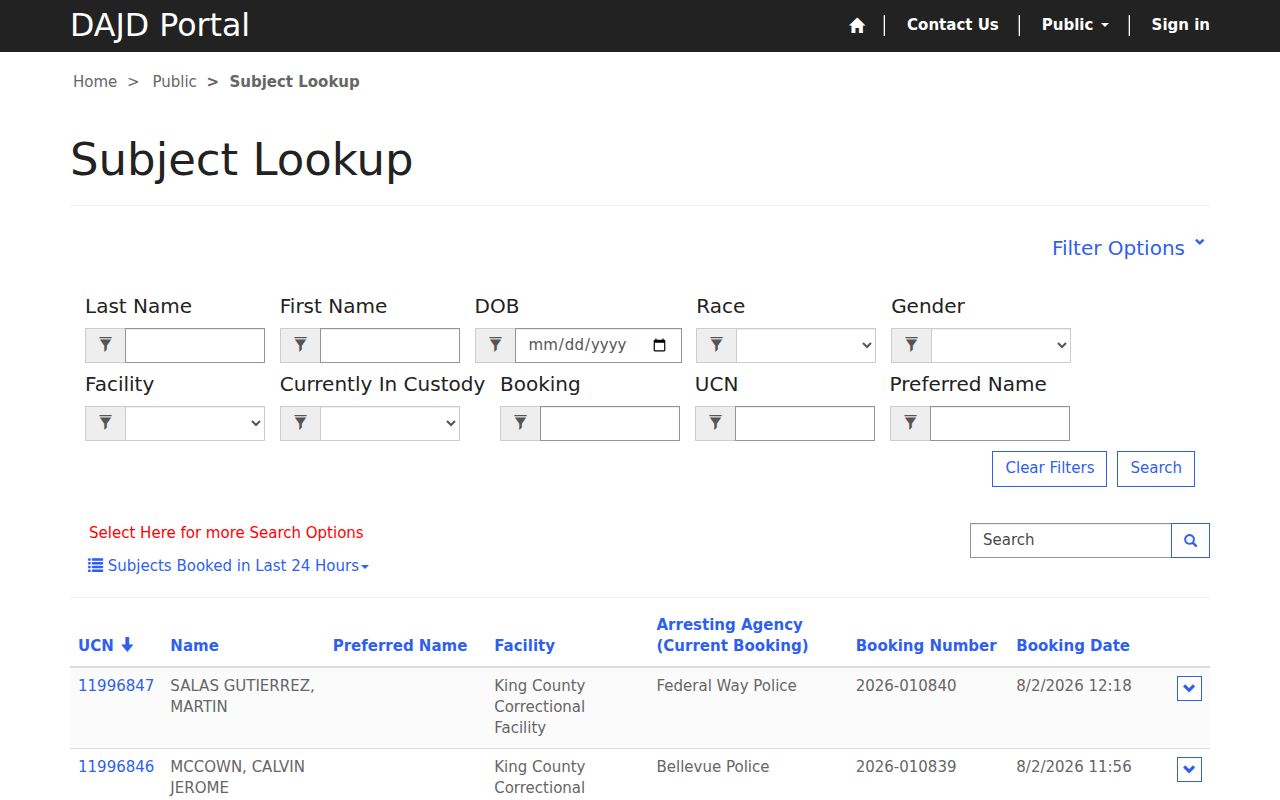Click the UCN sort arrow icon
This screenshot has height=800, width=1280.
pyautogui.click(x=127, y=645)
